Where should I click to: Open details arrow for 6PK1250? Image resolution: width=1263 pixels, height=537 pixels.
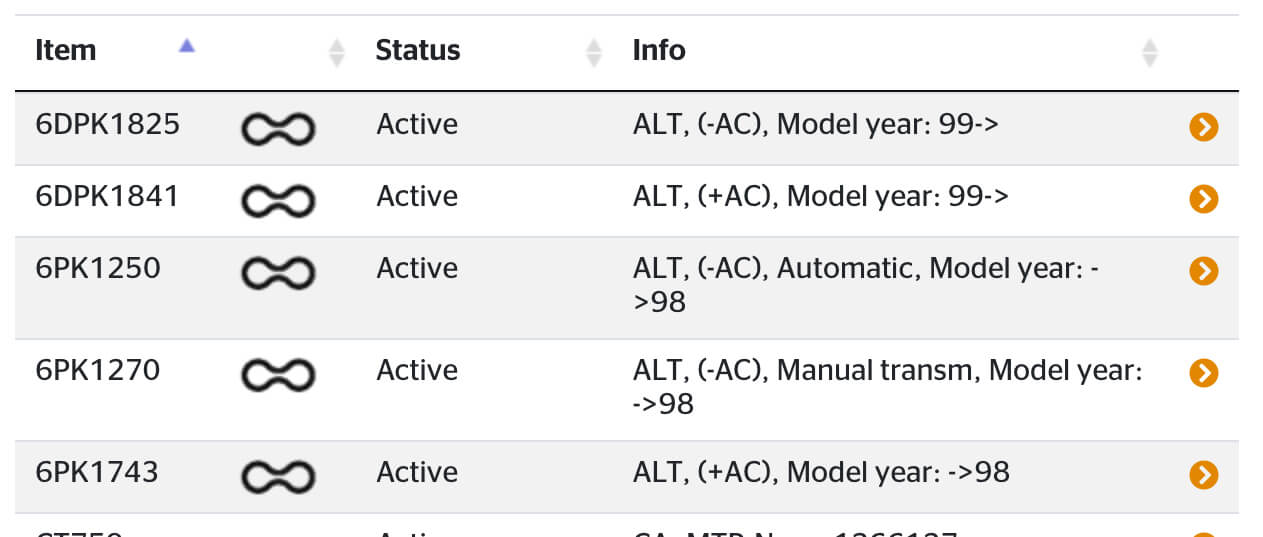click(x=1203, y=271)
